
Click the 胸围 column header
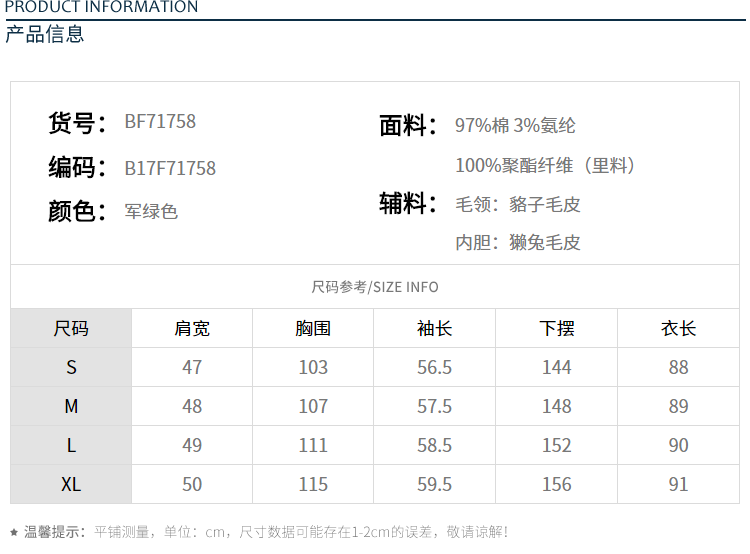(313, 329)
